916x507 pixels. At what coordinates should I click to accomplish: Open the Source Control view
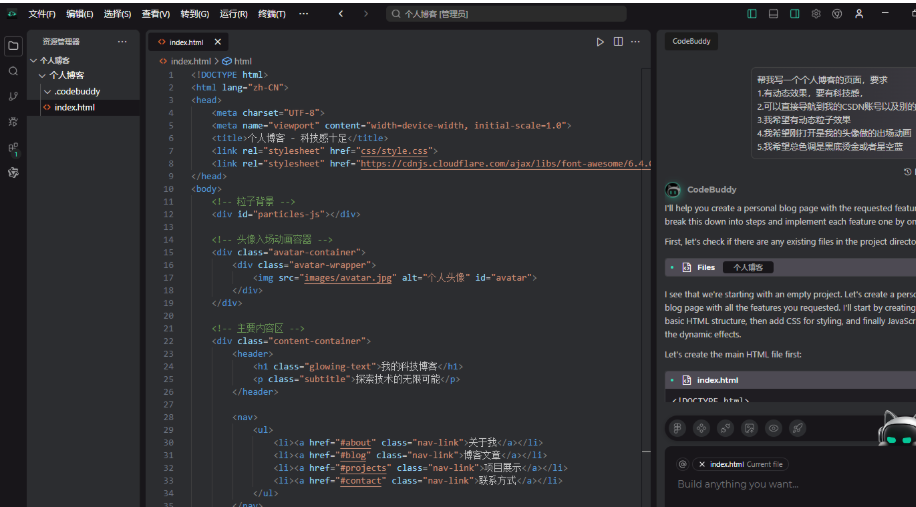pyautogui.click(x=13, y=96)
